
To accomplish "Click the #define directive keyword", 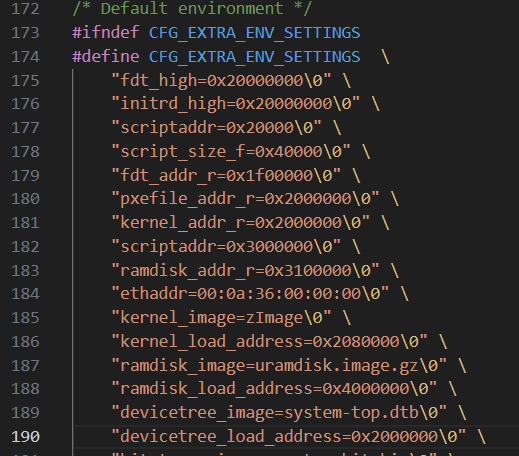I will point(106,57).
